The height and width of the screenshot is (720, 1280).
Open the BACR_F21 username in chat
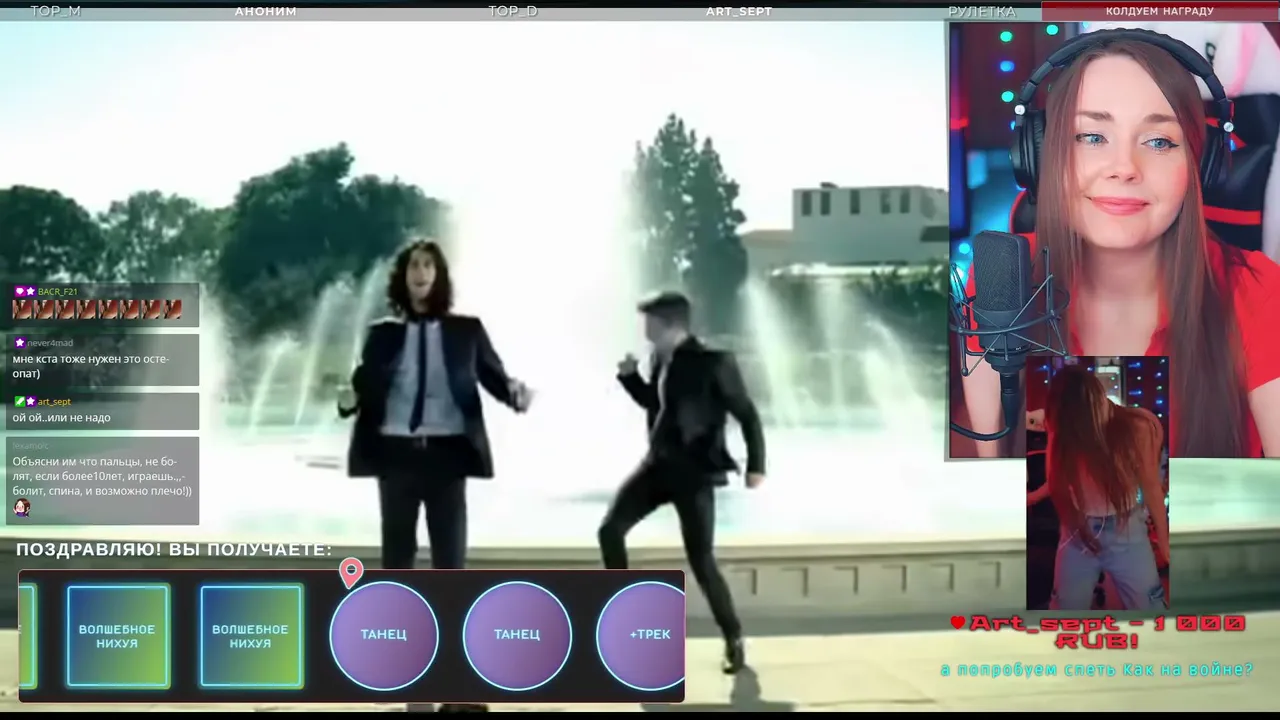[x=57, y=291]
